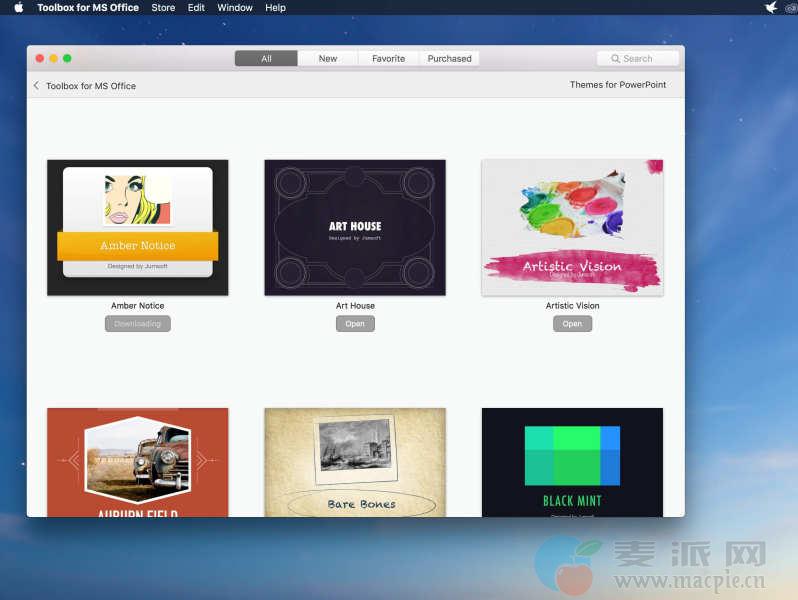This screenshot has width=798, height=600.
Task: Click the search magnifier icon
Action: point(616,59)
